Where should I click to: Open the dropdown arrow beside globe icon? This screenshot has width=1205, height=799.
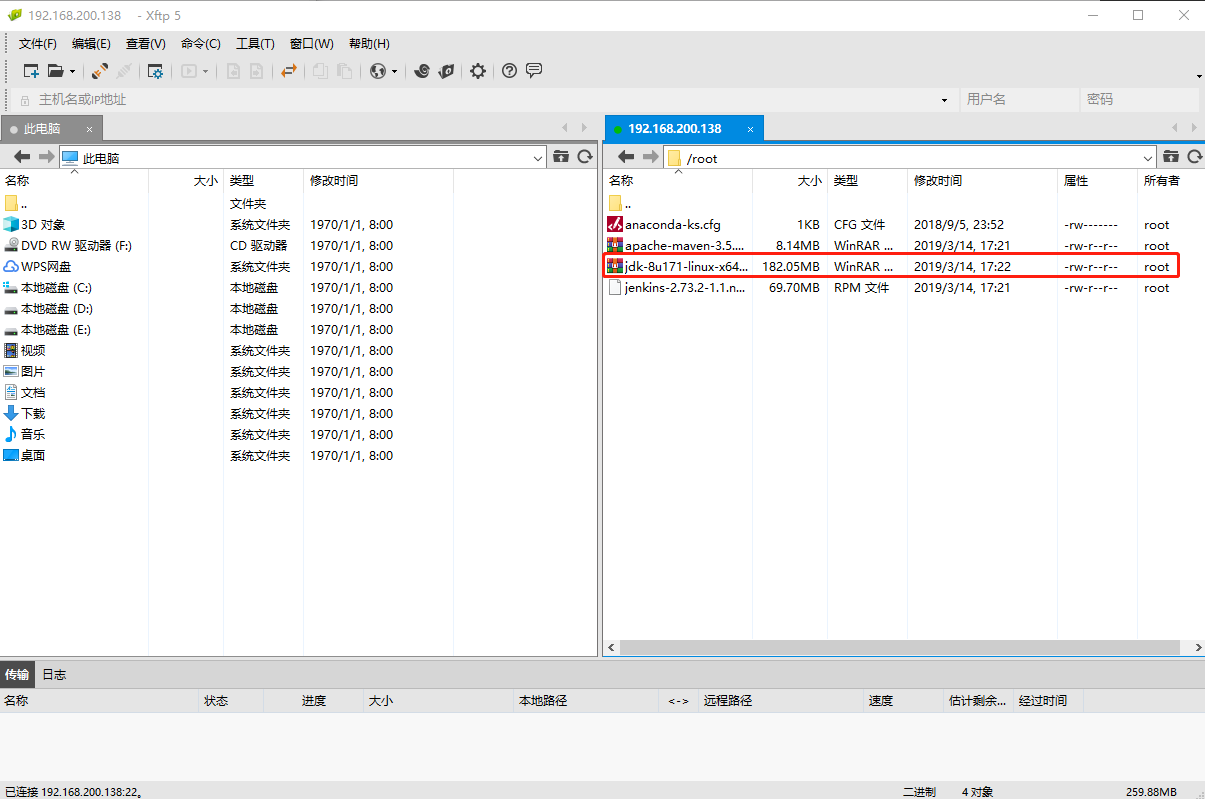click(x=394, y=71)
